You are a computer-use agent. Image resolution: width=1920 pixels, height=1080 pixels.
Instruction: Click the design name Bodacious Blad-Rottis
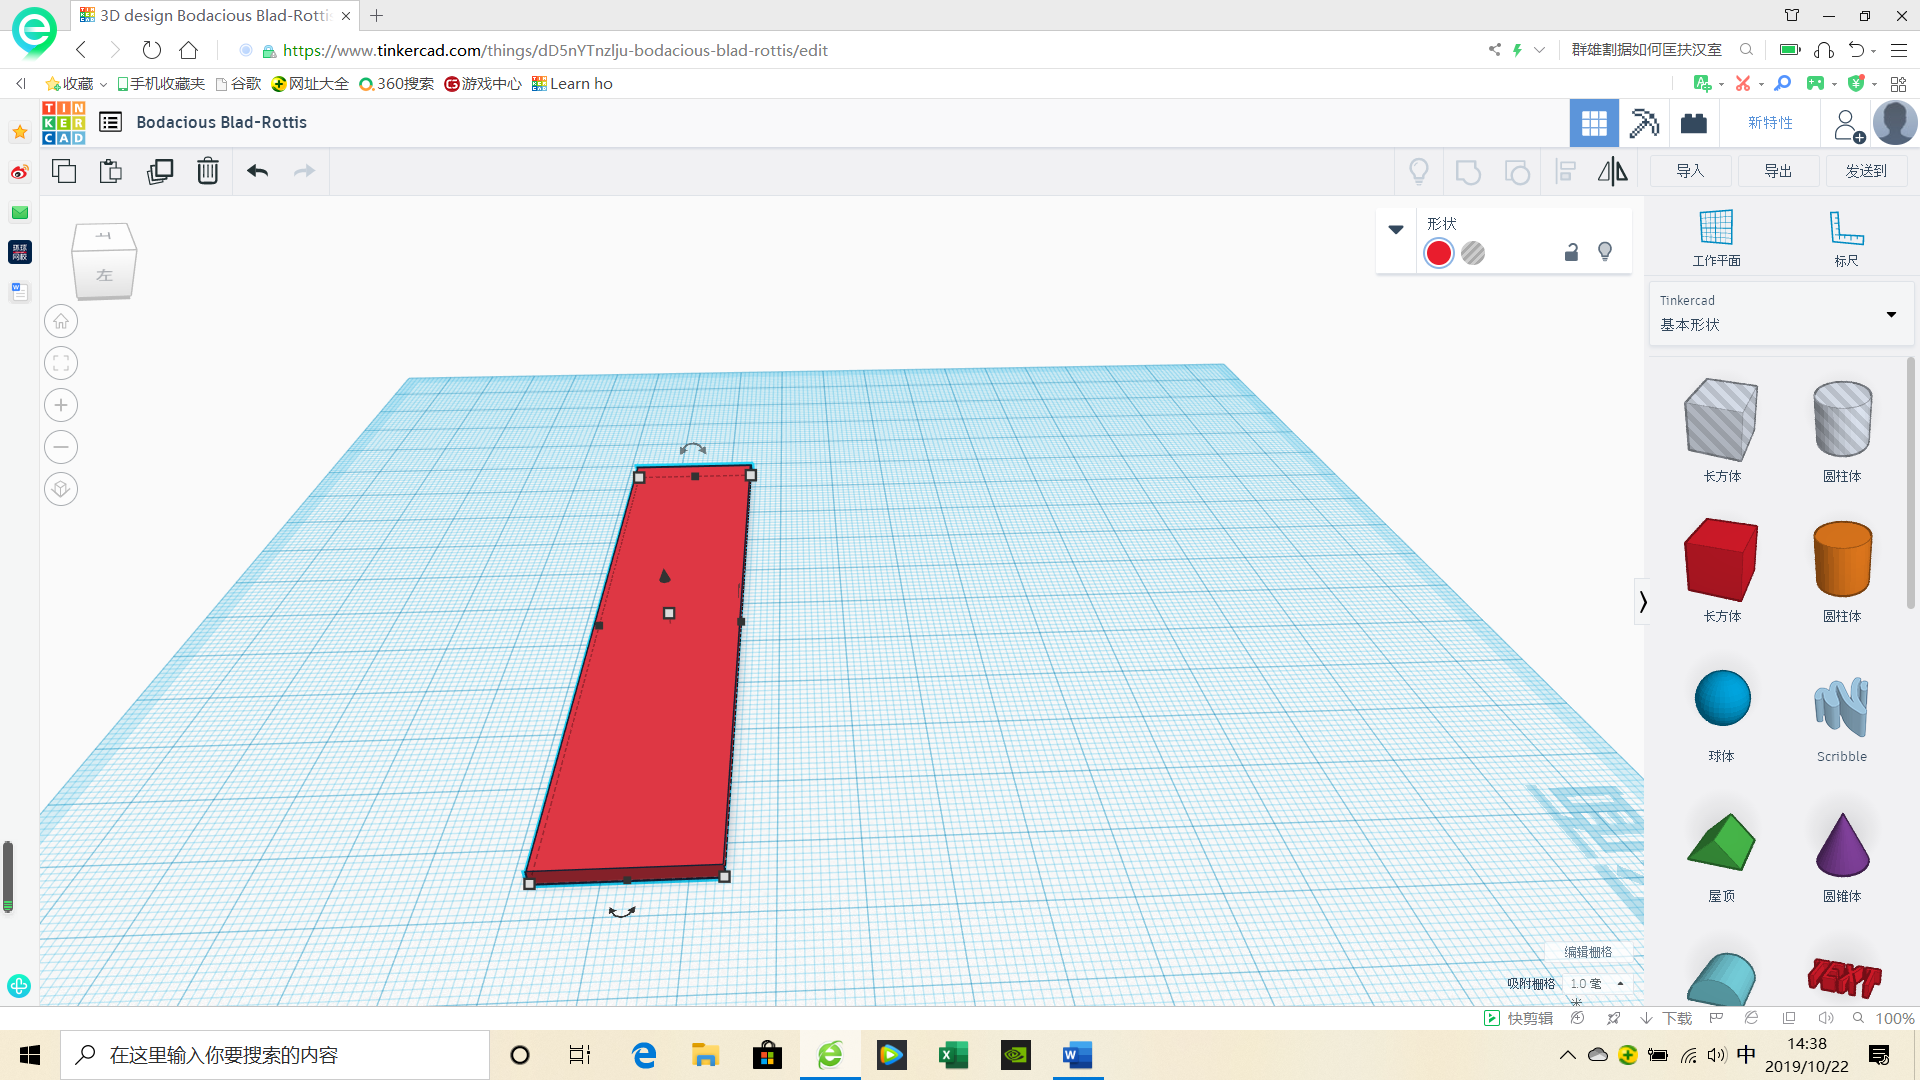pos(221,122)
